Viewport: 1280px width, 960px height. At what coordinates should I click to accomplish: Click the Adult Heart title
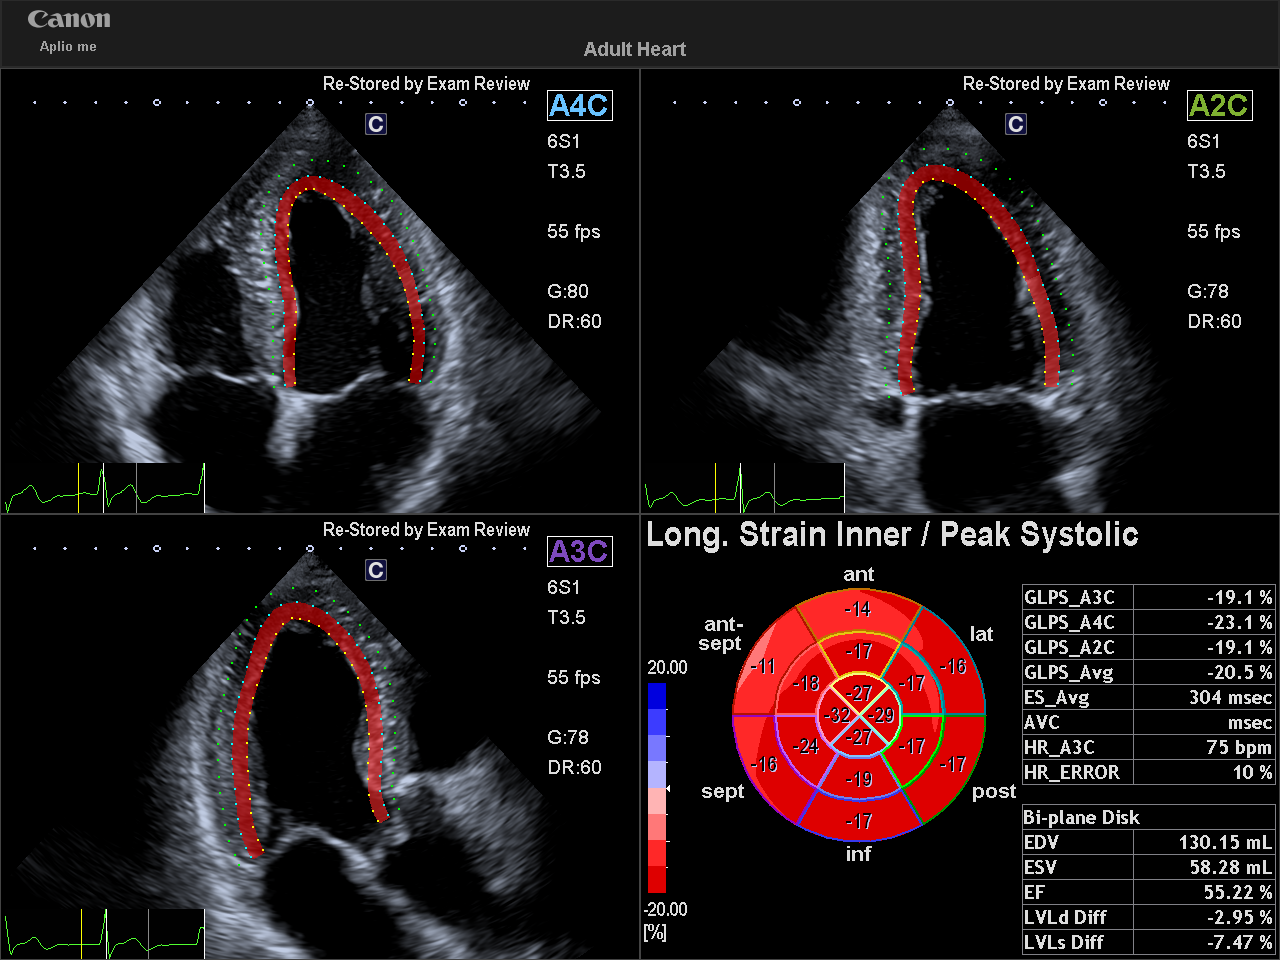point(635,49)
